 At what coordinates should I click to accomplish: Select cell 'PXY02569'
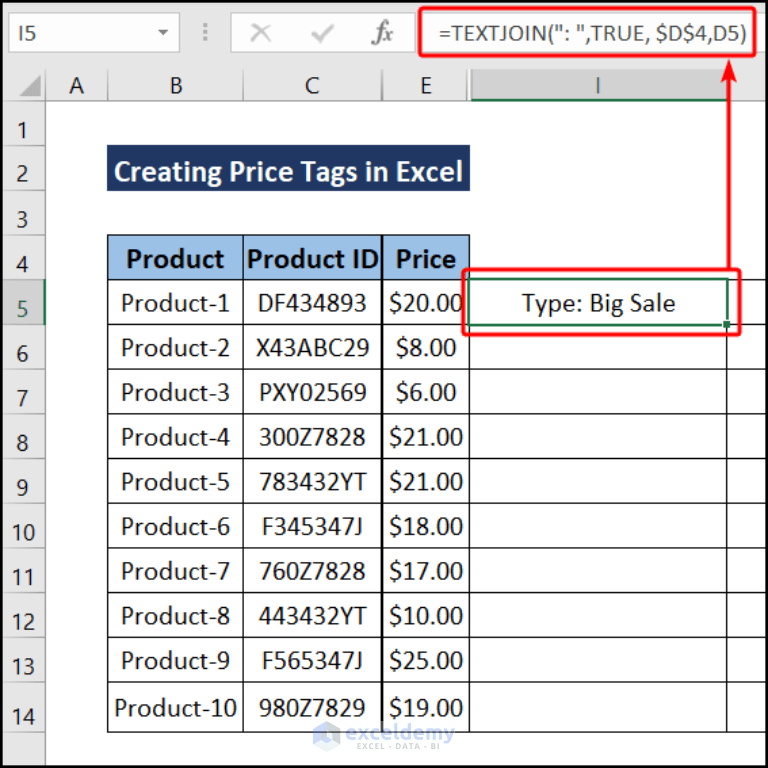coord(312,391)
